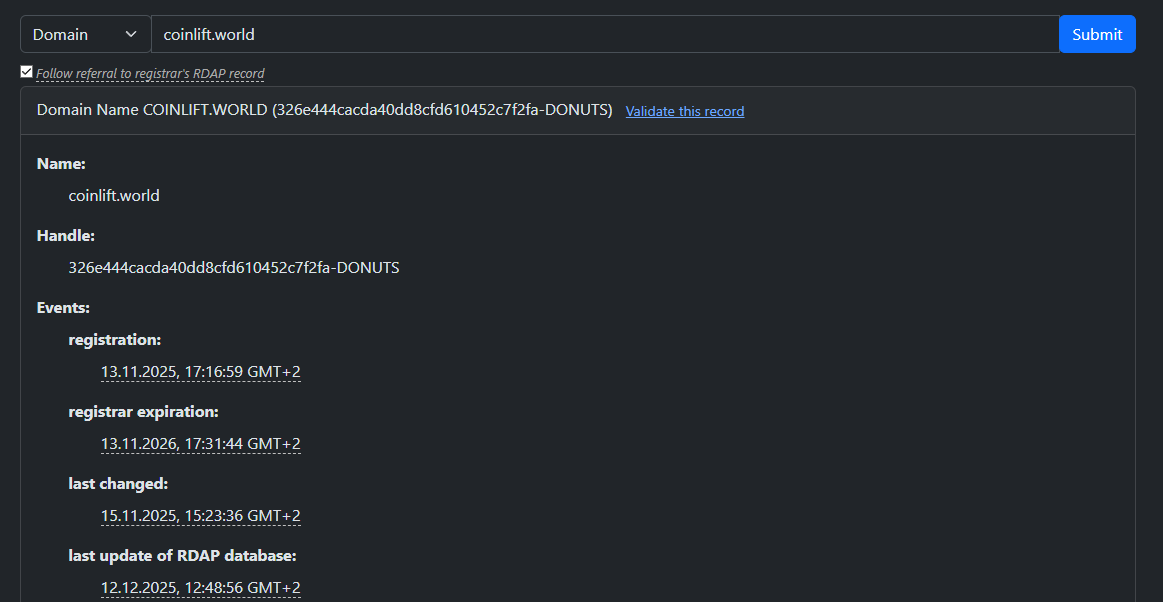Click the chevron arrow in the Domain selector
Viewport: 1163px width, 602px height.
click(131, 34)
